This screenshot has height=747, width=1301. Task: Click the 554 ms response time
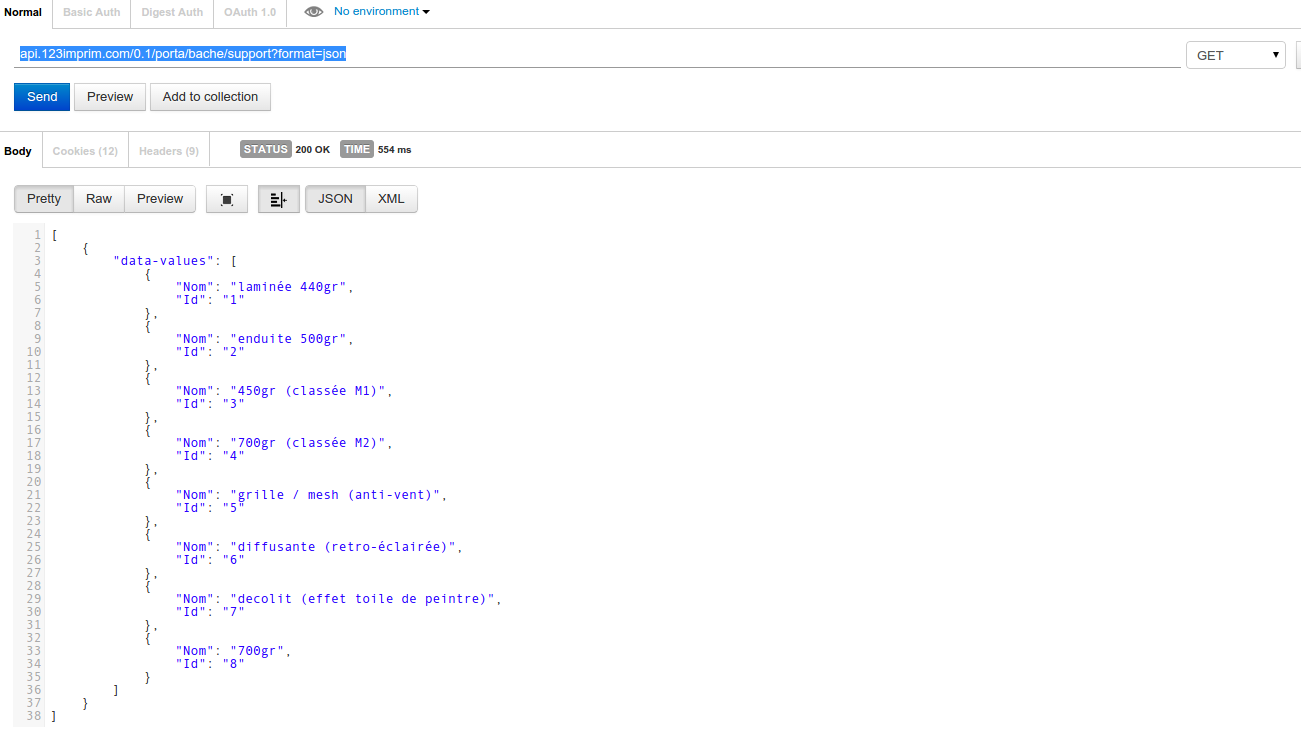(395, 150)
